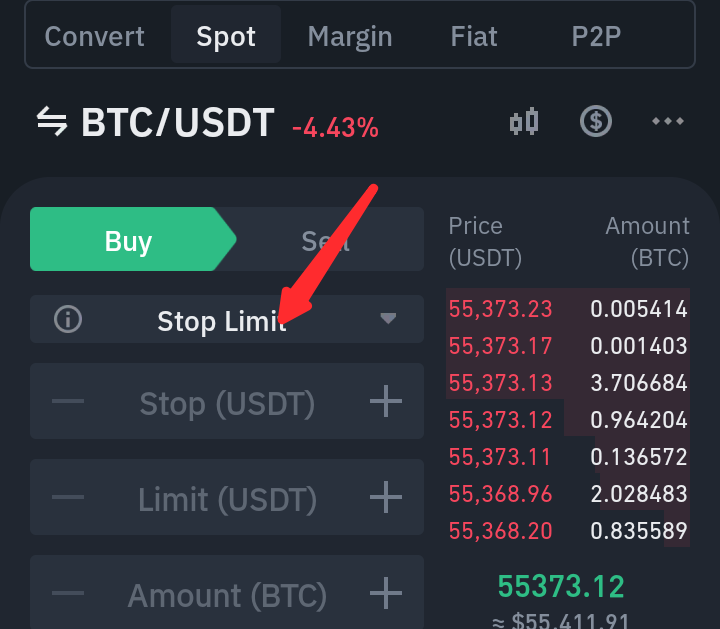Increase Stop (USDT) with plus icon
The image size is (720, 629).
tap(386, 401)
